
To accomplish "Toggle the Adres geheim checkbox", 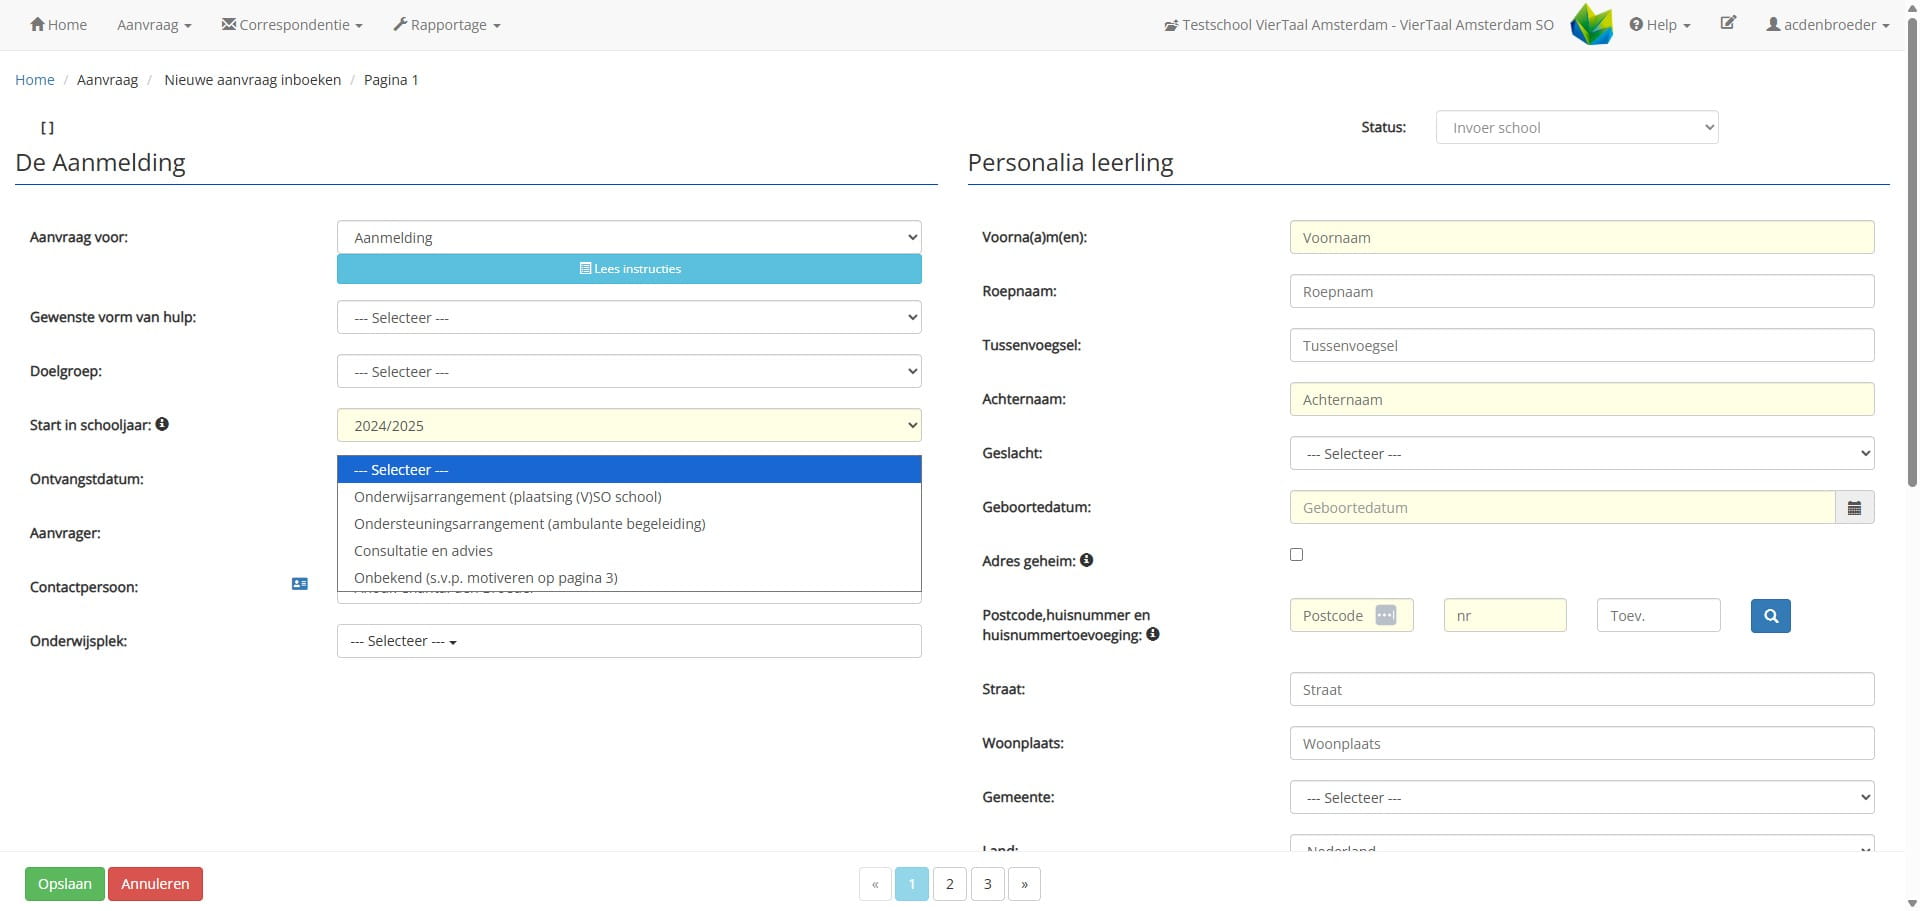I will [1296, 554].
